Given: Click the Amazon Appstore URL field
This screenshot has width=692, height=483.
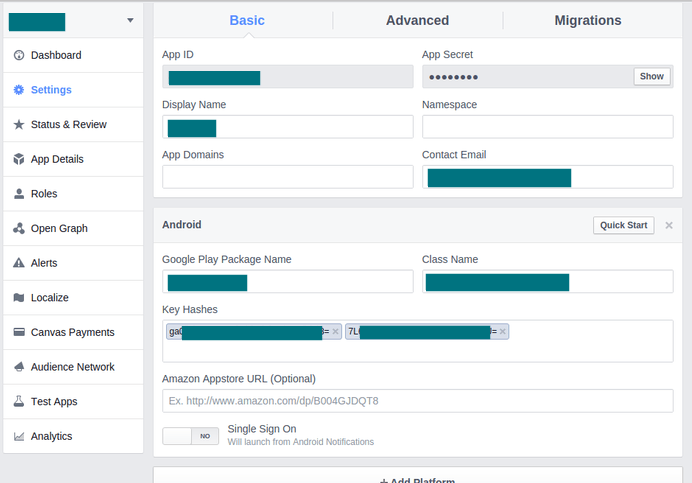Looking at the screenshot, I should click(417, 401).
